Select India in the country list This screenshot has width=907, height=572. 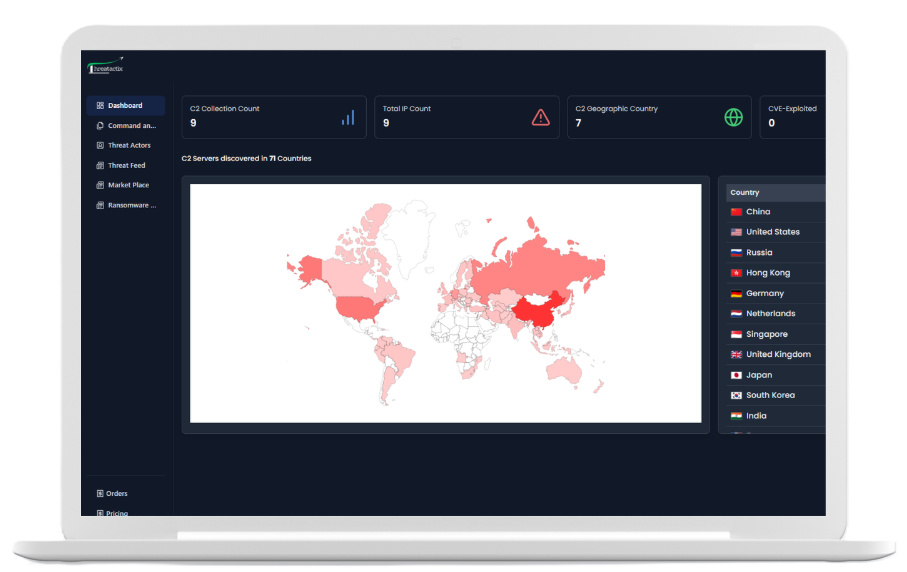click(776, 416)
